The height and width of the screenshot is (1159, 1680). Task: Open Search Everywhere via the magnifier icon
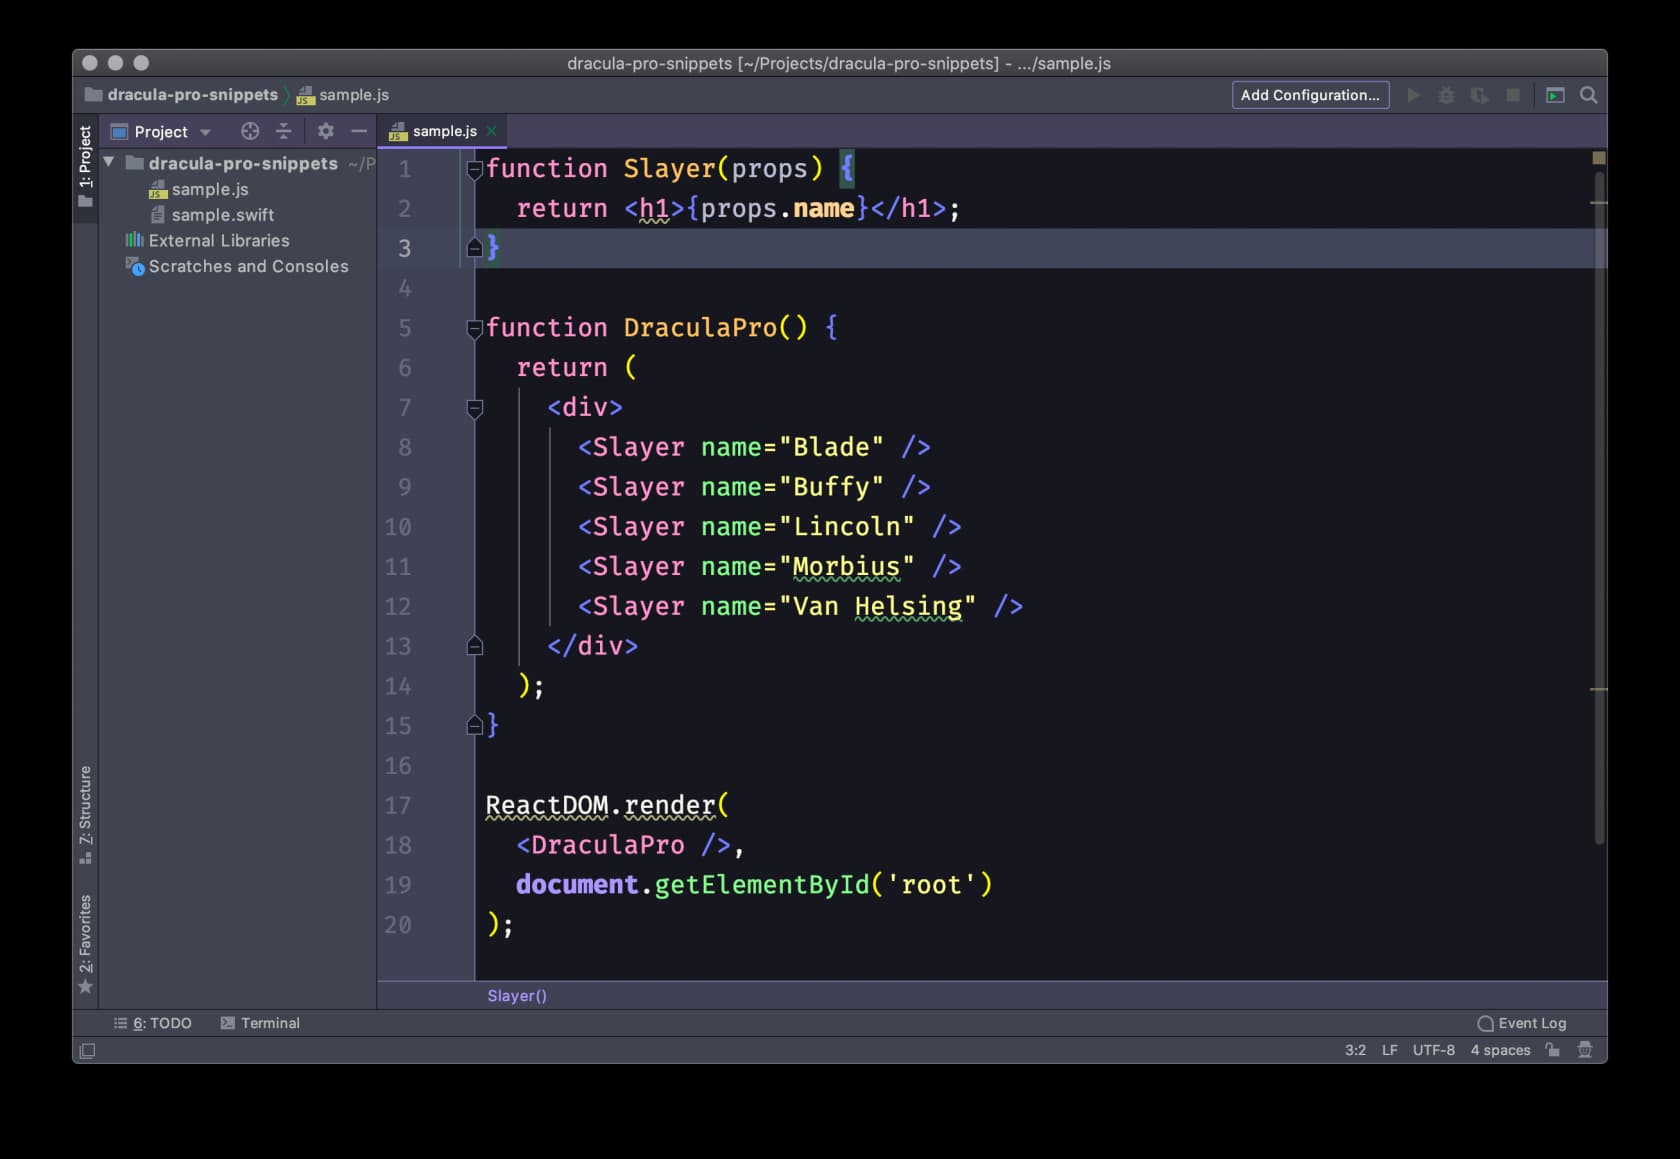[1588, 95]
